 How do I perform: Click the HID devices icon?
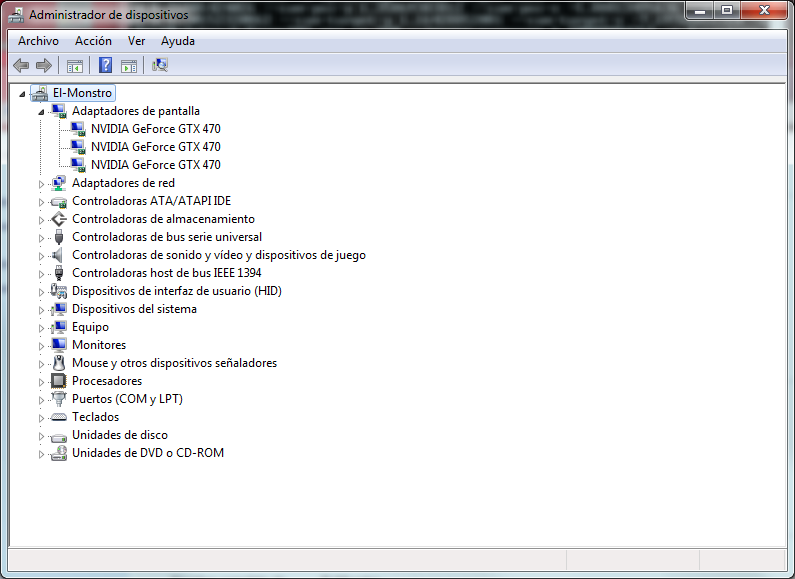pyautogui.click(x=59, y=291)
